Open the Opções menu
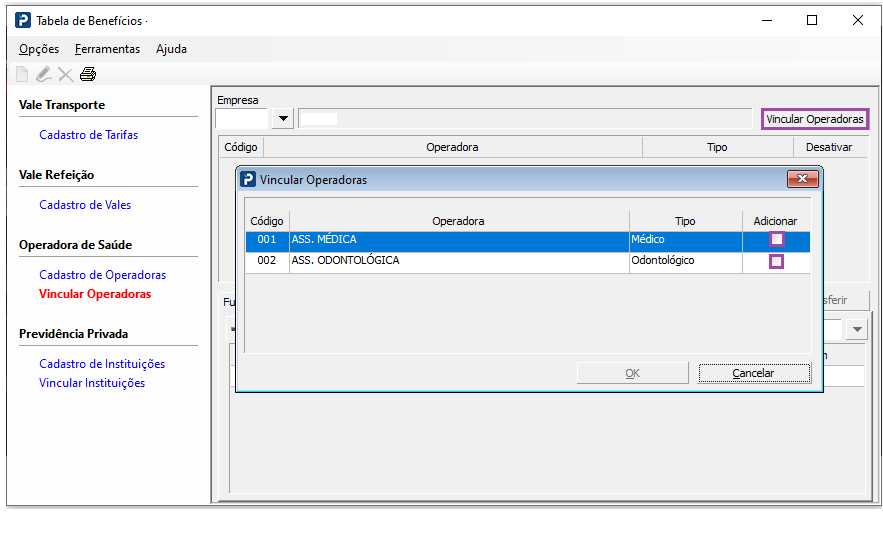 point(39,49)
